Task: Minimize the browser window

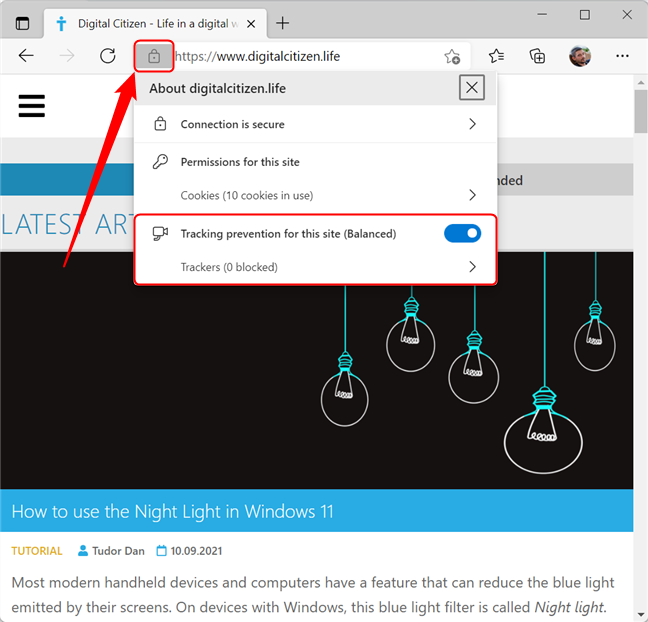Action: (542, 14)
